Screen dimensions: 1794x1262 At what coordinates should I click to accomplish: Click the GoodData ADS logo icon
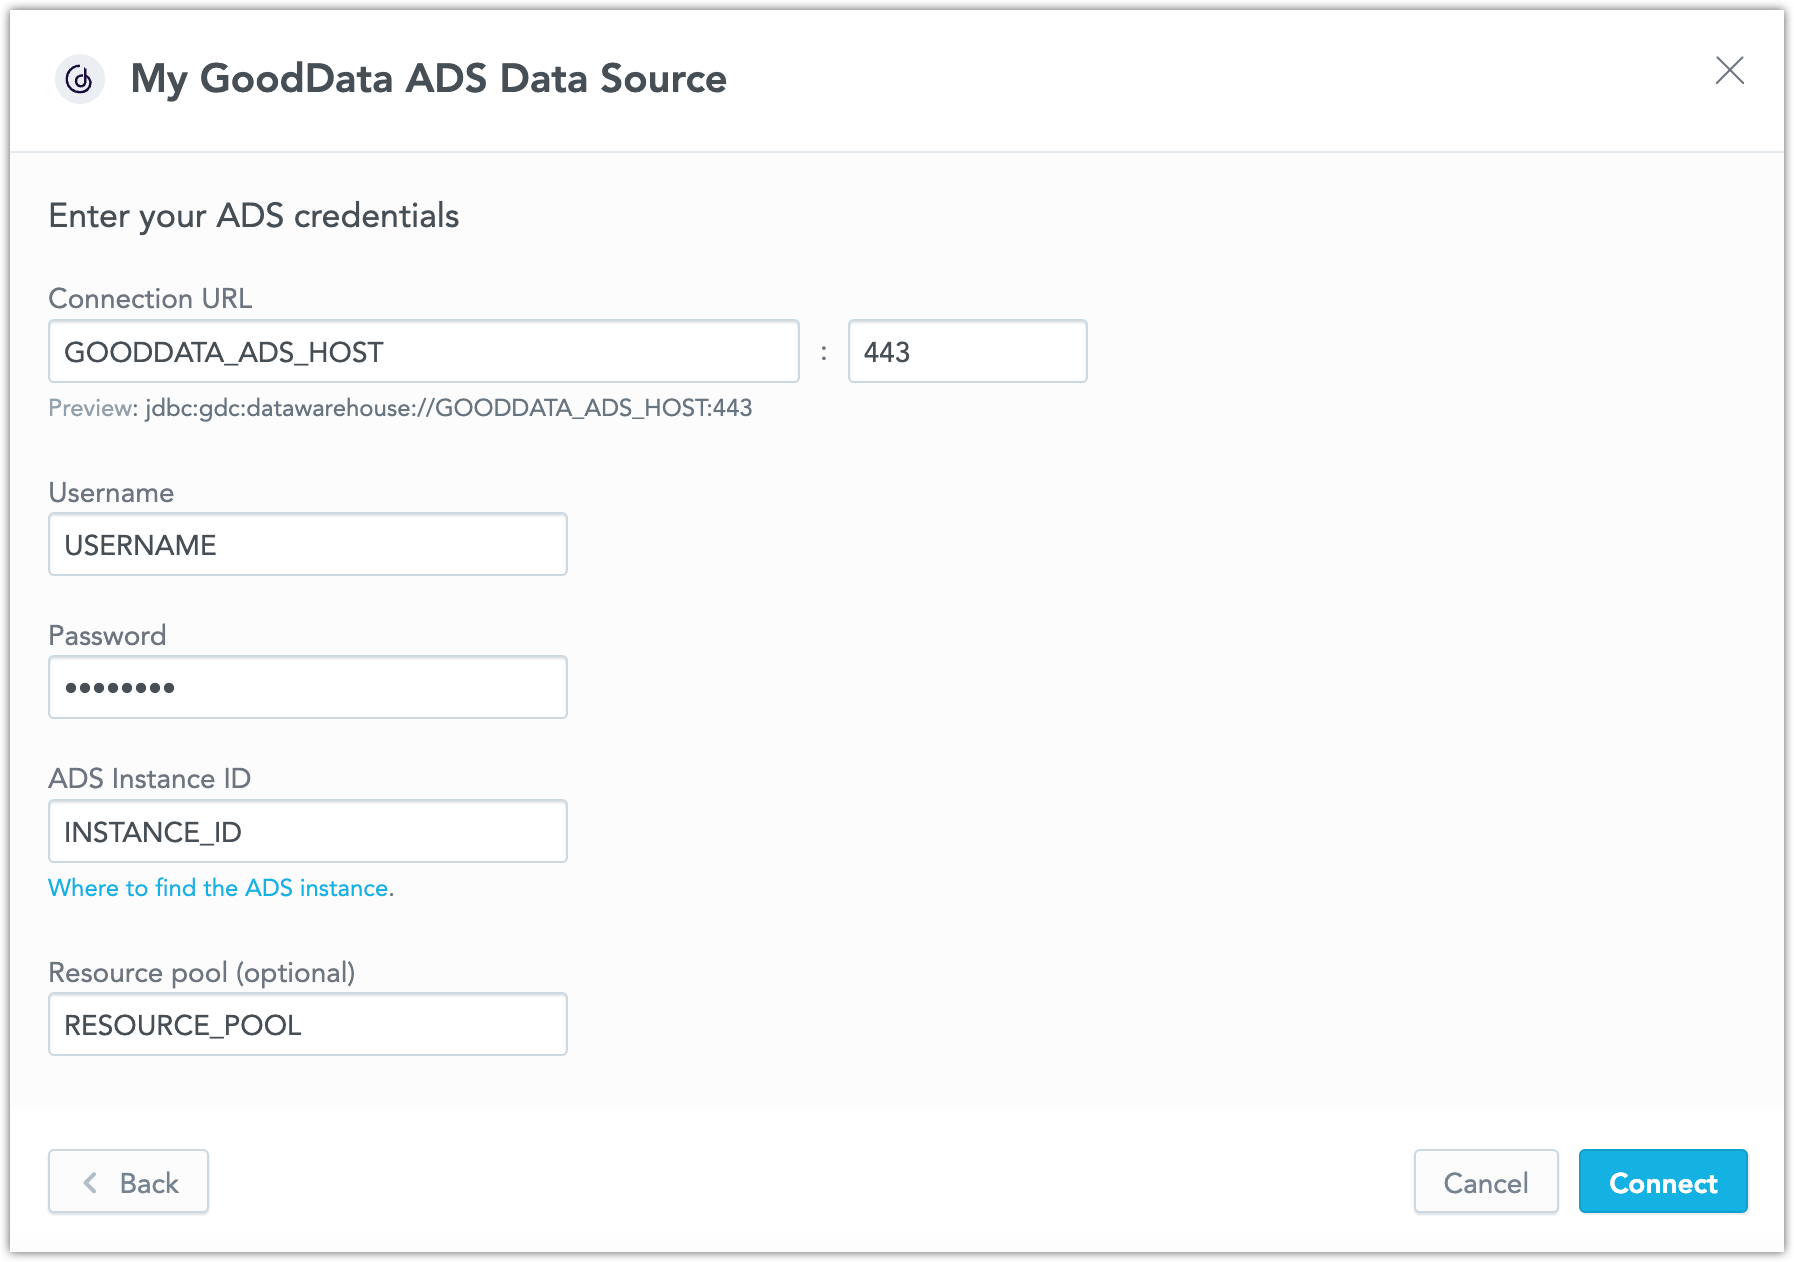(80, 79)
